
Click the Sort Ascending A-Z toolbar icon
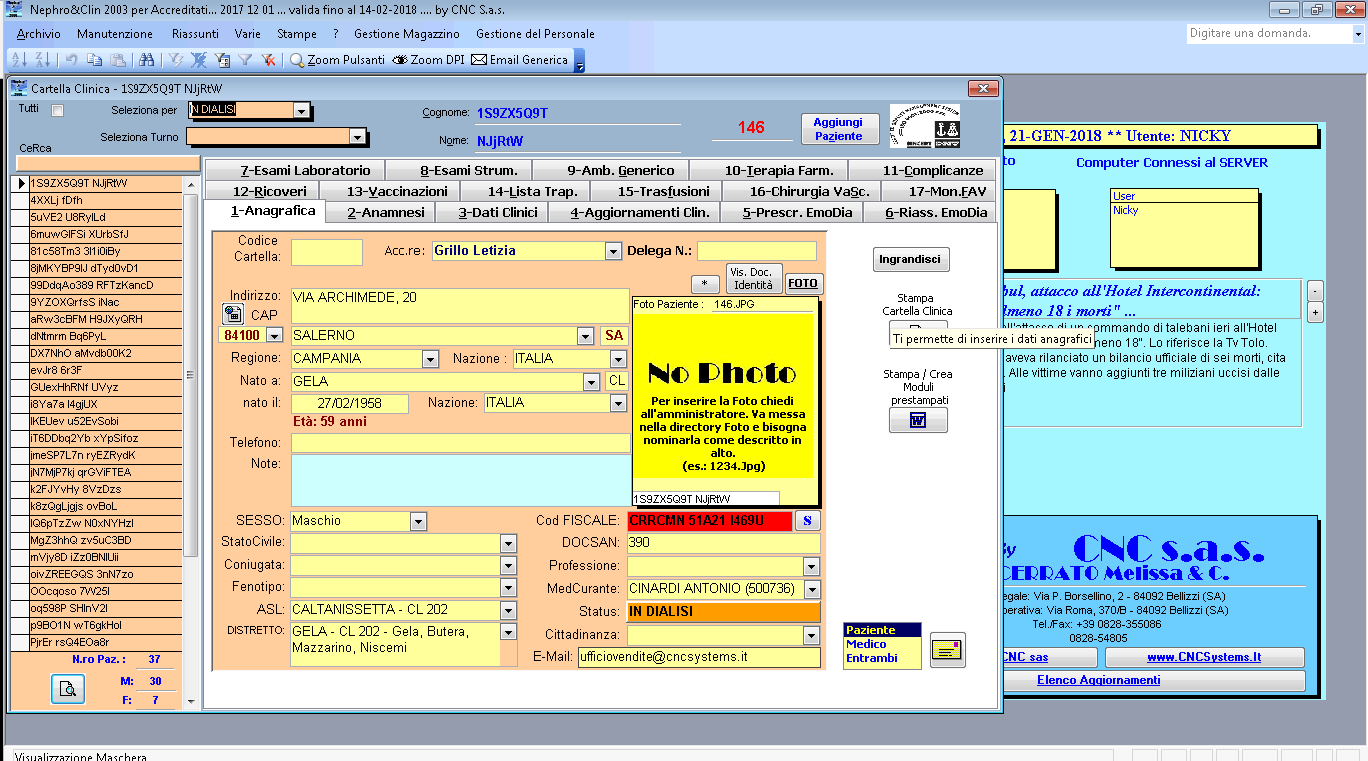click(19, 60)
